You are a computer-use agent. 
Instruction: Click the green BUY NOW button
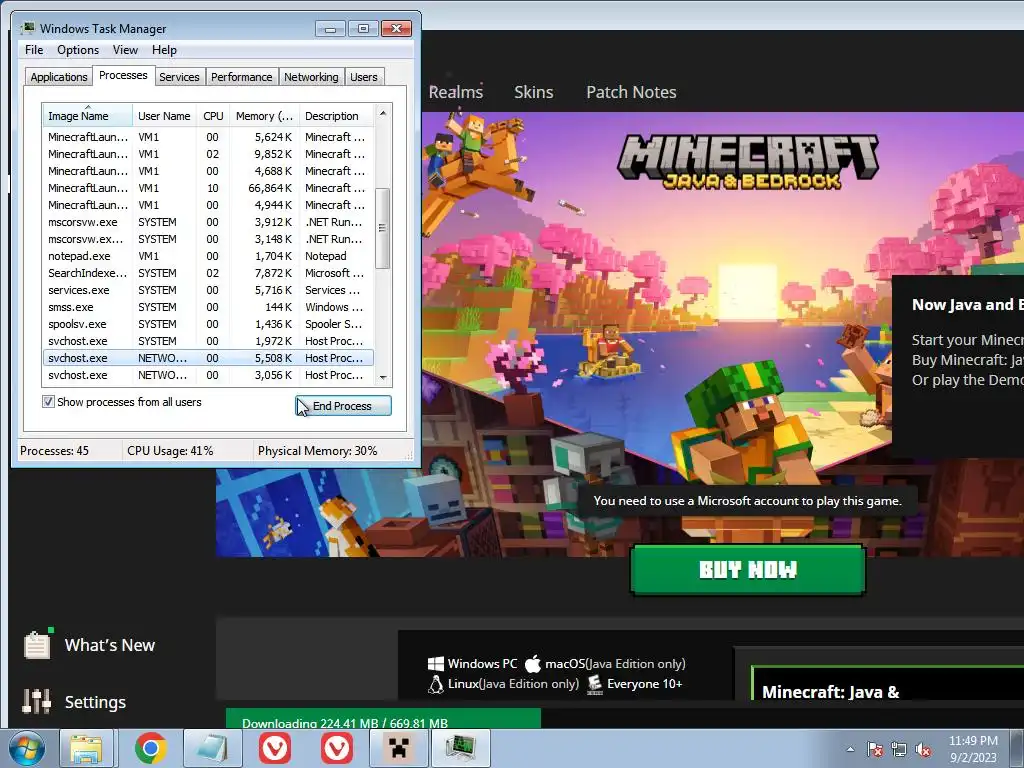[x=748, y=569]
